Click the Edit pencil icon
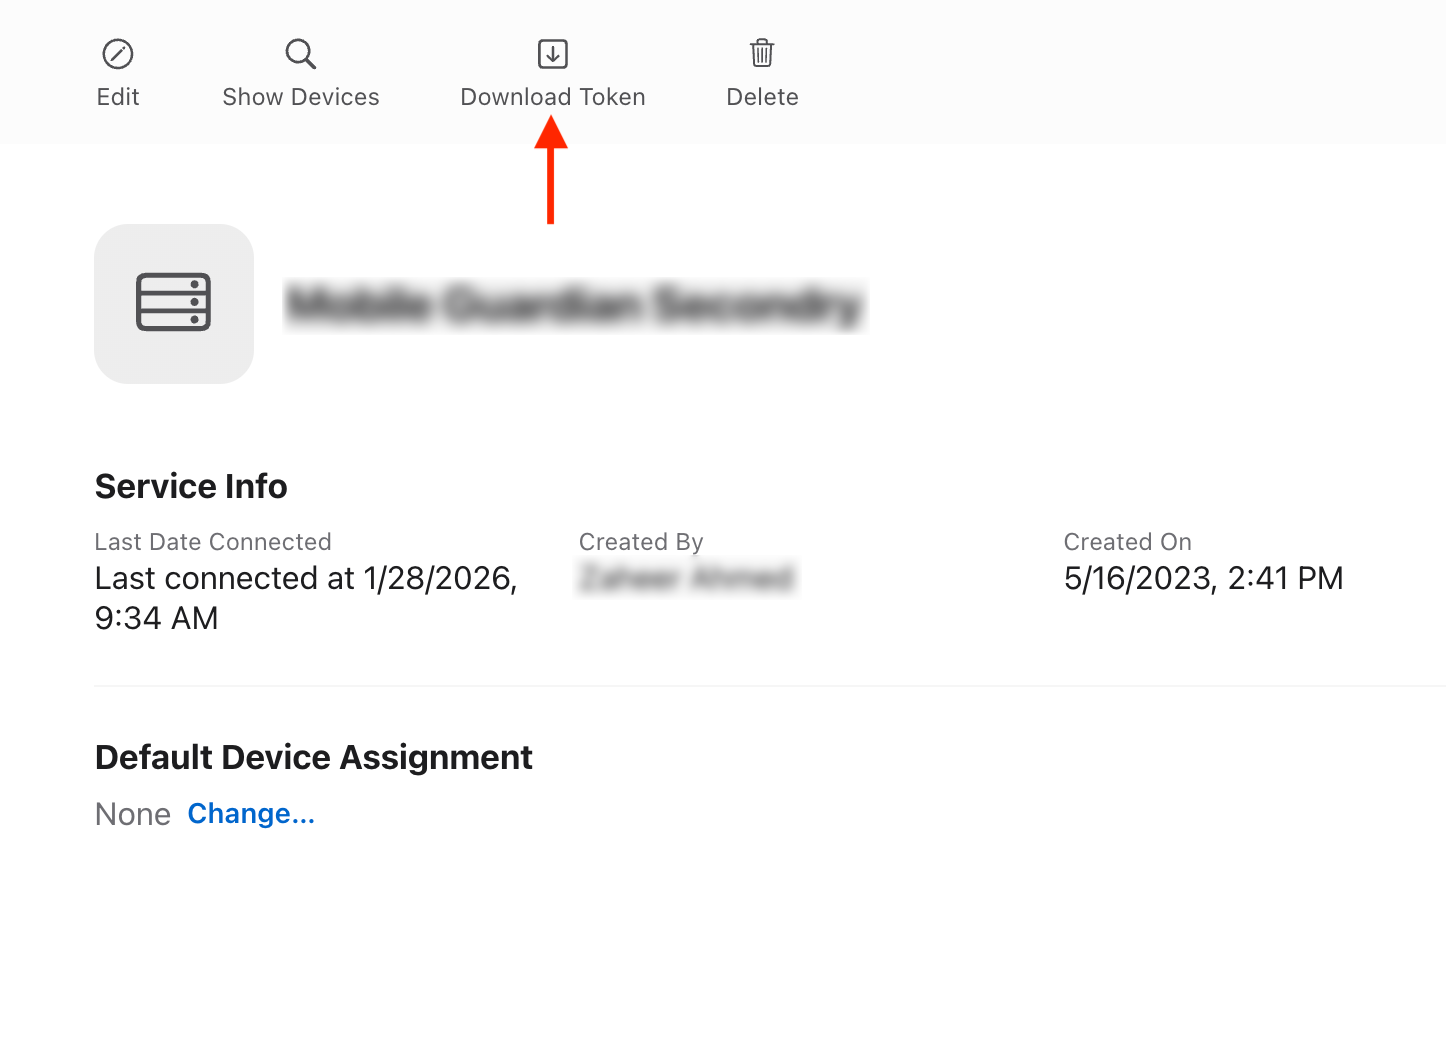Screen dimensions: 1446x1058 pyautogui.click(x=118, y=54)
